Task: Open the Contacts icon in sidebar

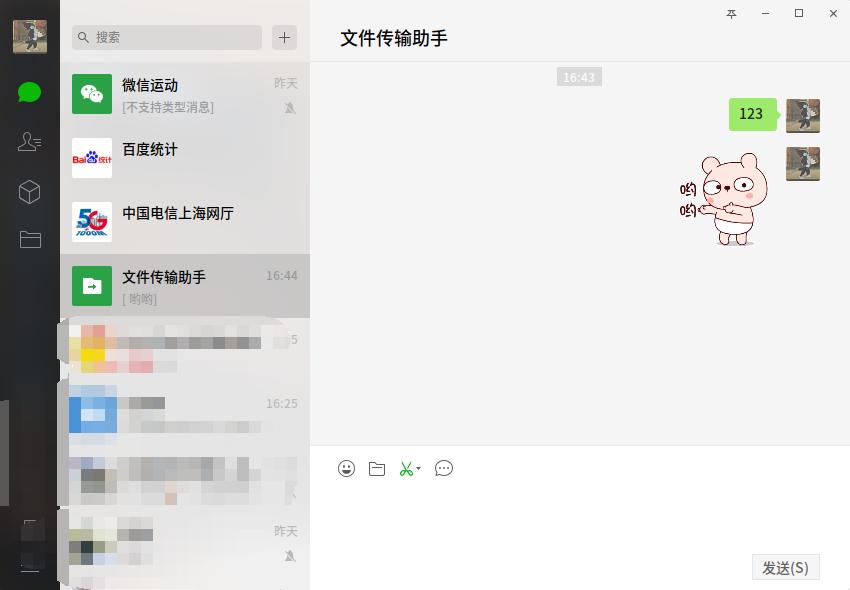Action: click(29, 142)
